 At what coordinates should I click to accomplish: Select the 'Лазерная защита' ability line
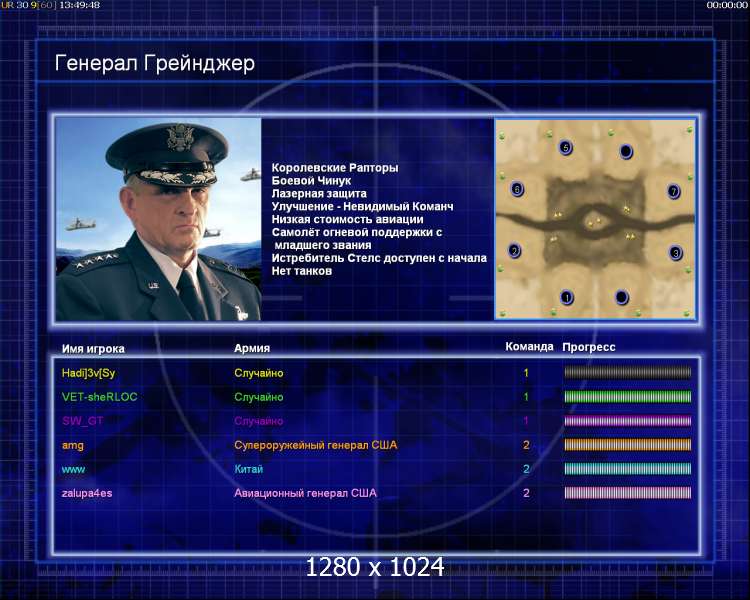click(x=319, y=194)
